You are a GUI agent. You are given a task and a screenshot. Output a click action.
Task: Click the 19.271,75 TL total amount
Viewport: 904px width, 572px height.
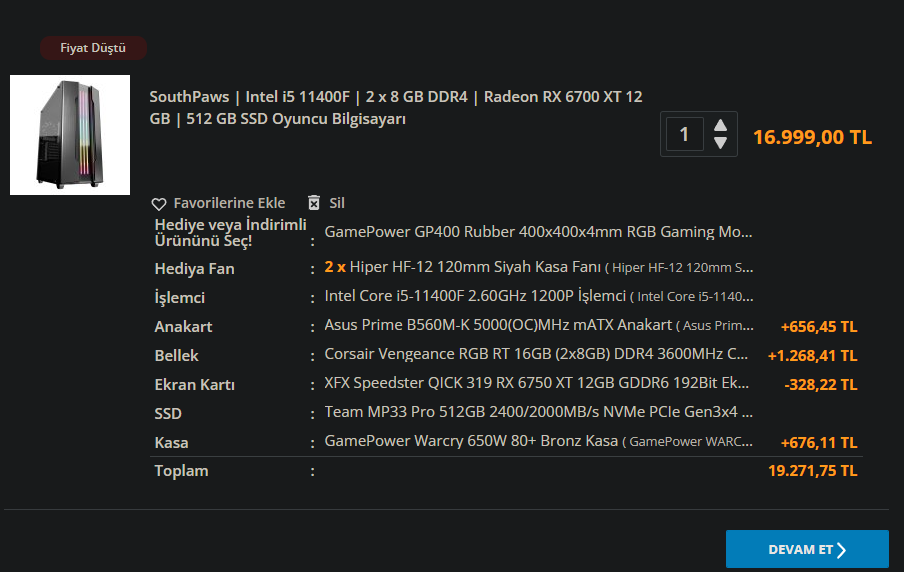click(x=812, y=471)
